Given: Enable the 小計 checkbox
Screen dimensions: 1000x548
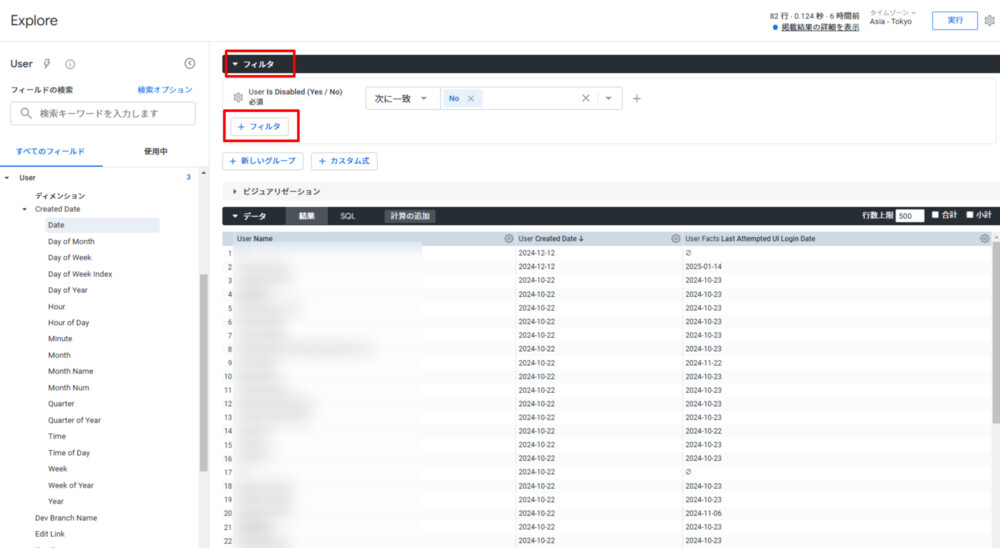Looking at the screenshot, I should coord(970,215).
